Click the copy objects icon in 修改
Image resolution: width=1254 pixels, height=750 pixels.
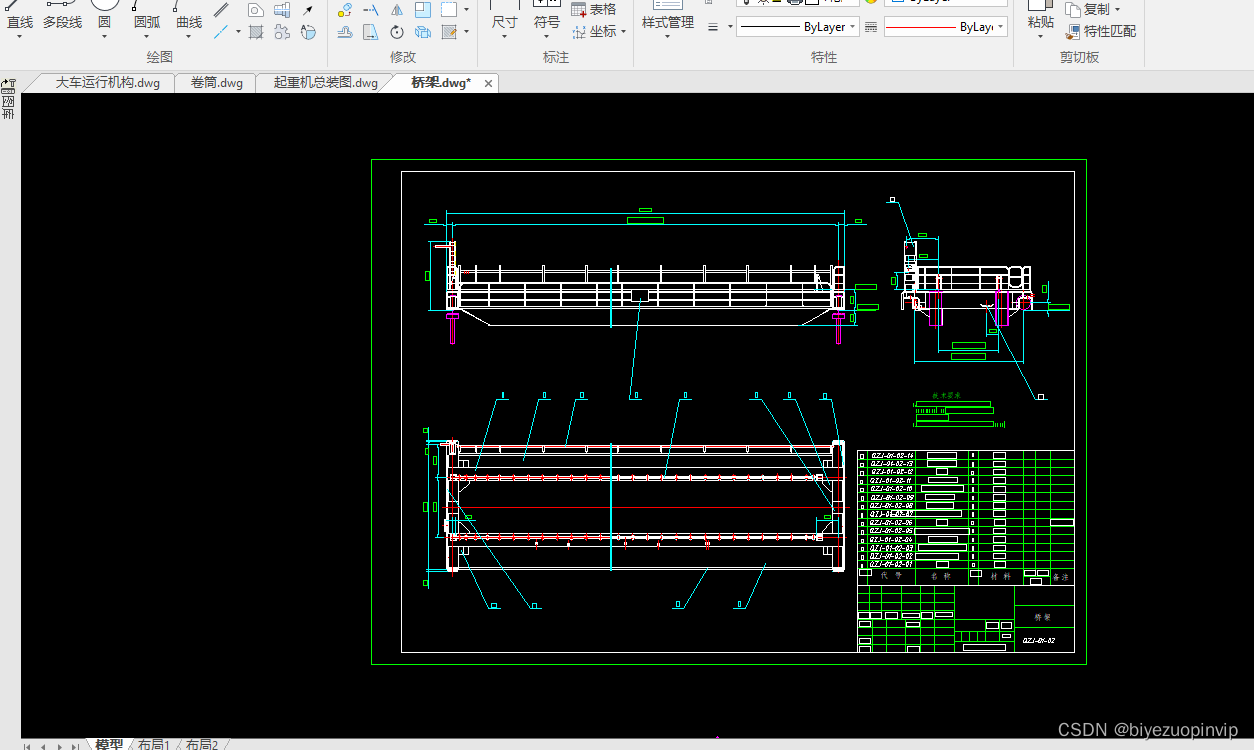(x=423, y=32)
